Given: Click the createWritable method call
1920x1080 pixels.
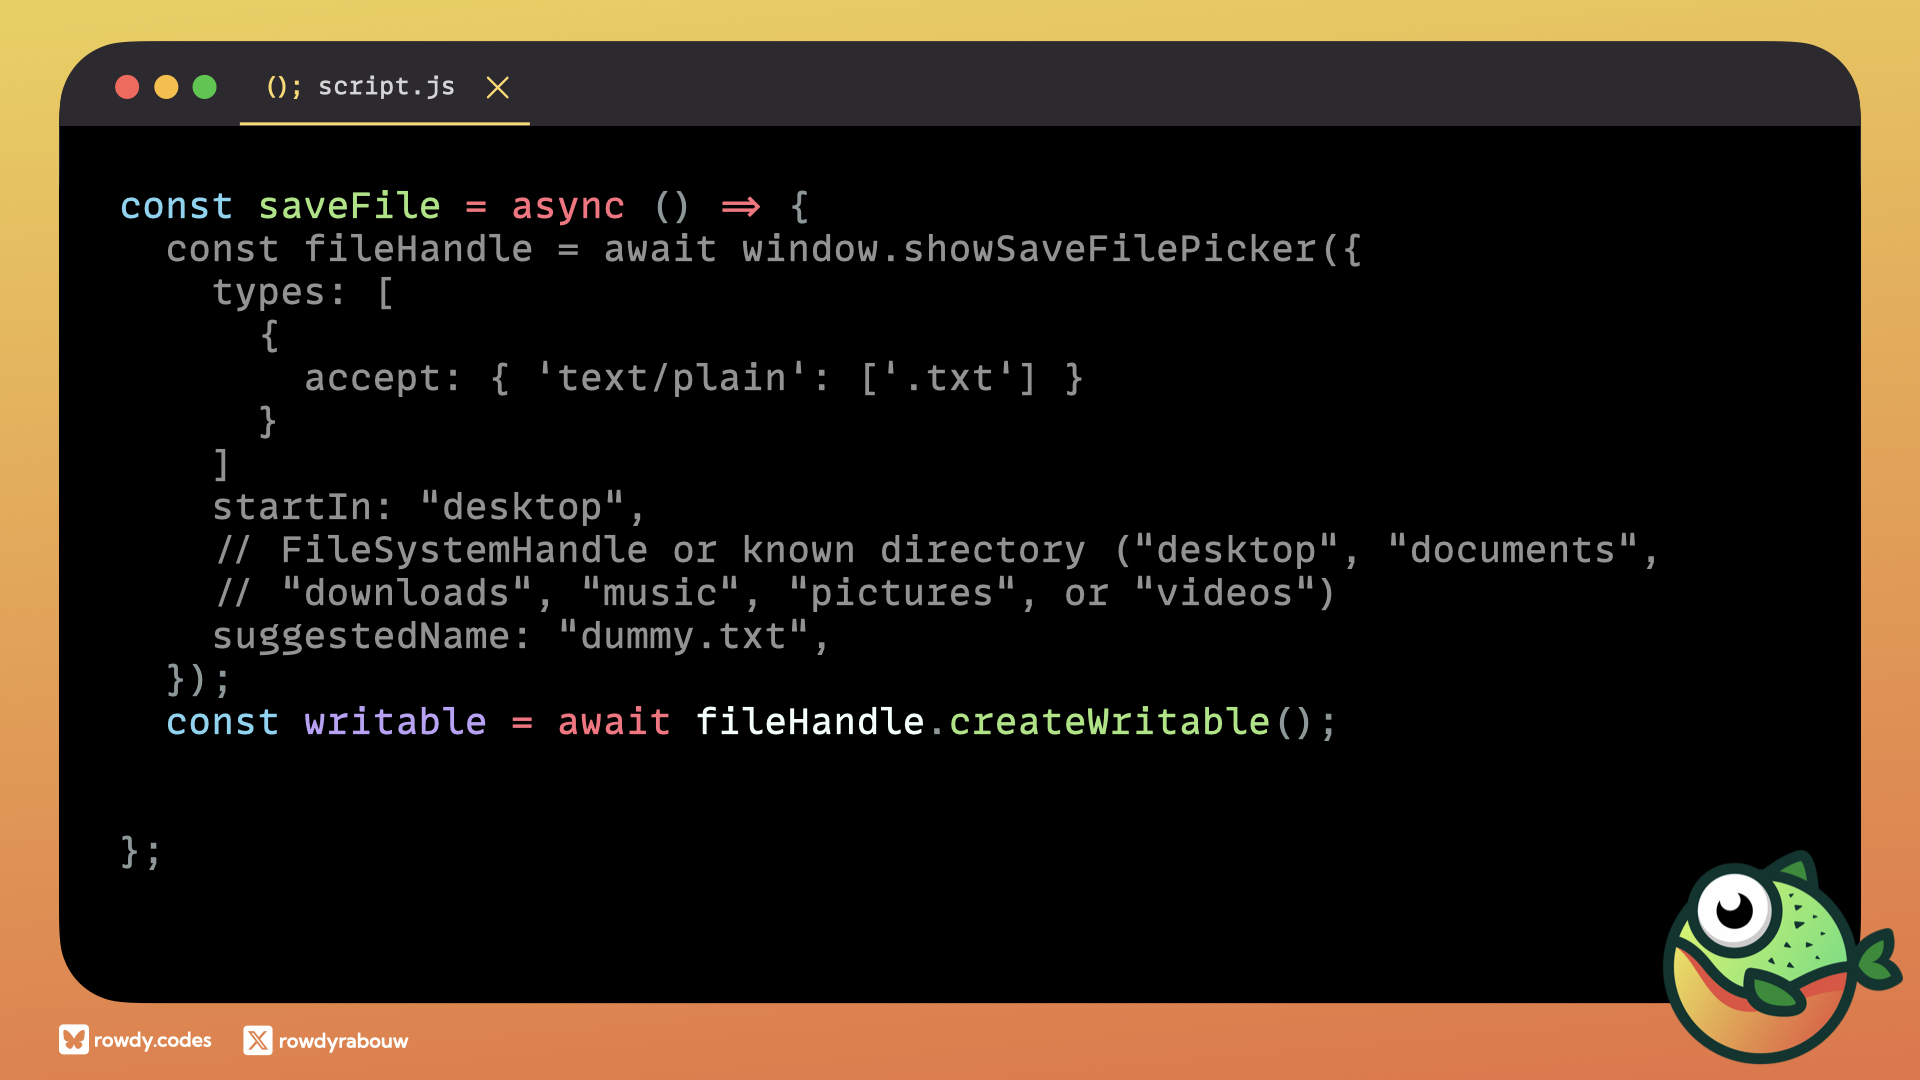Looking at the screenshot, I should click(x=1109, y=722).
